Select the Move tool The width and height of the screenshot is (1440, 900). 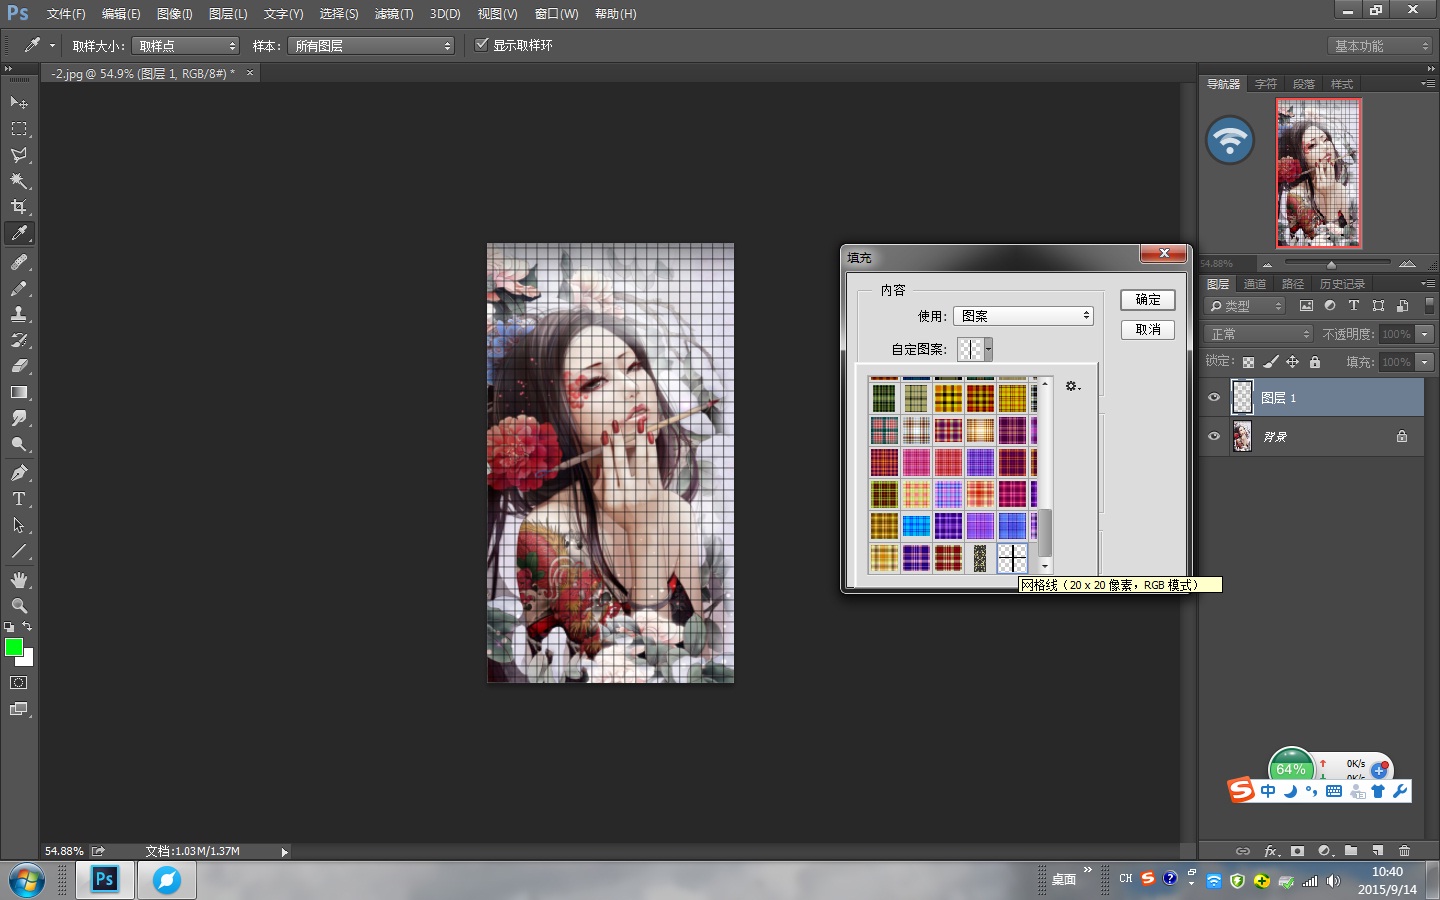[x=19, y=102]
